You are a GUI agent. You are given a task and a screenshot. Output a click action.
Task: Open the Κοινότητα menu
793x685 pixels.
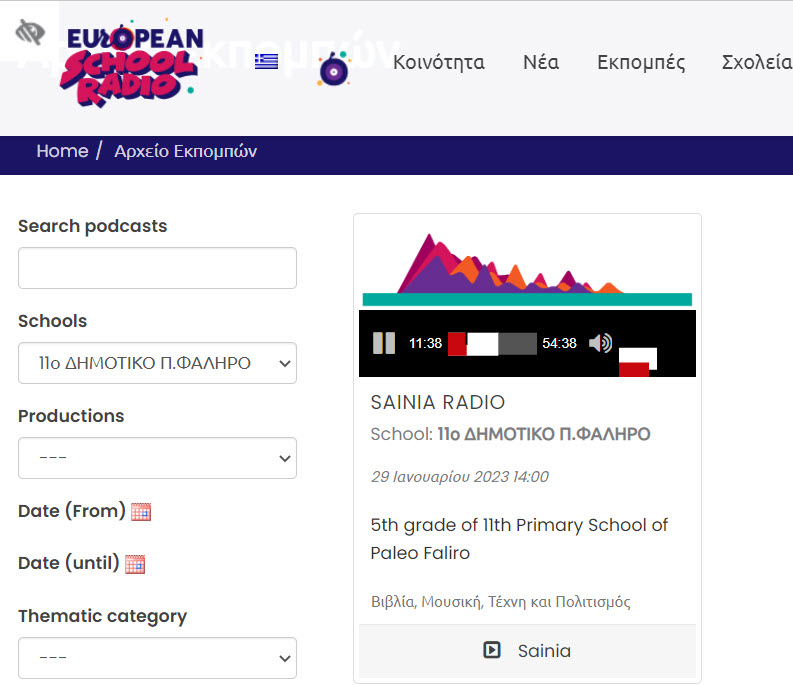tap(438, 62)
